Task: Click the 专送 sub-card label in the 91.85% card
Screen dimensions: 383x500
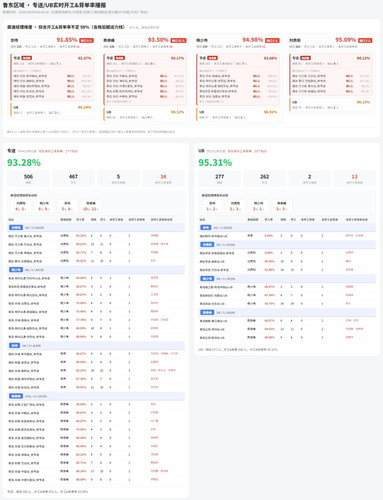Action: point(17,58)
